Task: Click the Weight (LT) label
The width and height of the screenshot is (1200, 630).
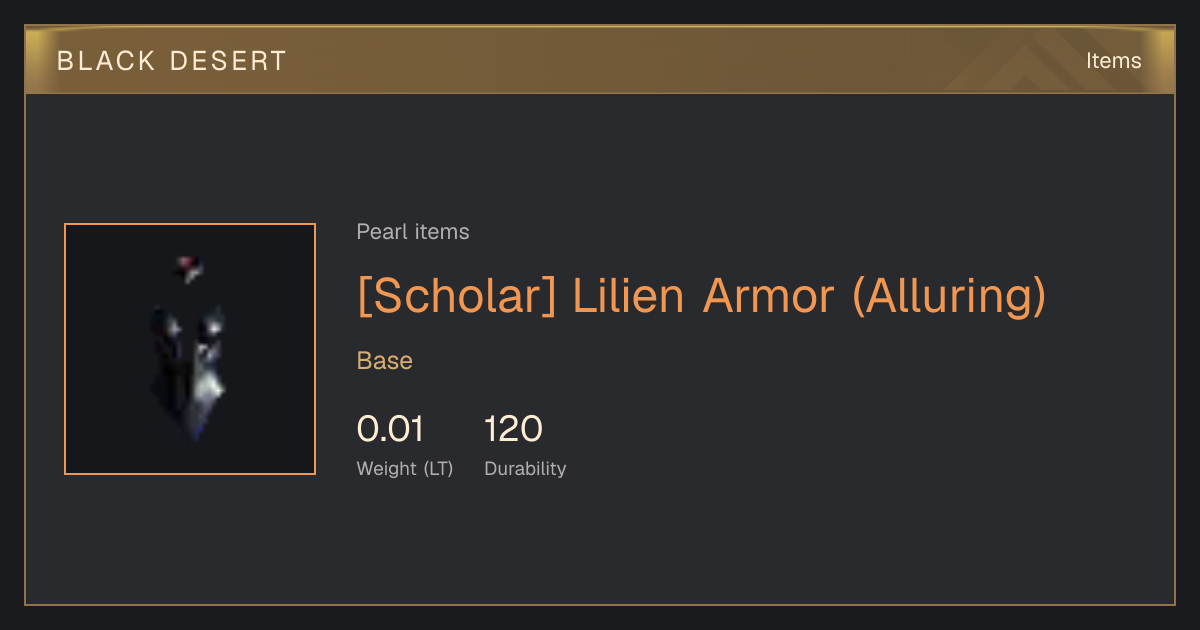Action: click(405, 469)
